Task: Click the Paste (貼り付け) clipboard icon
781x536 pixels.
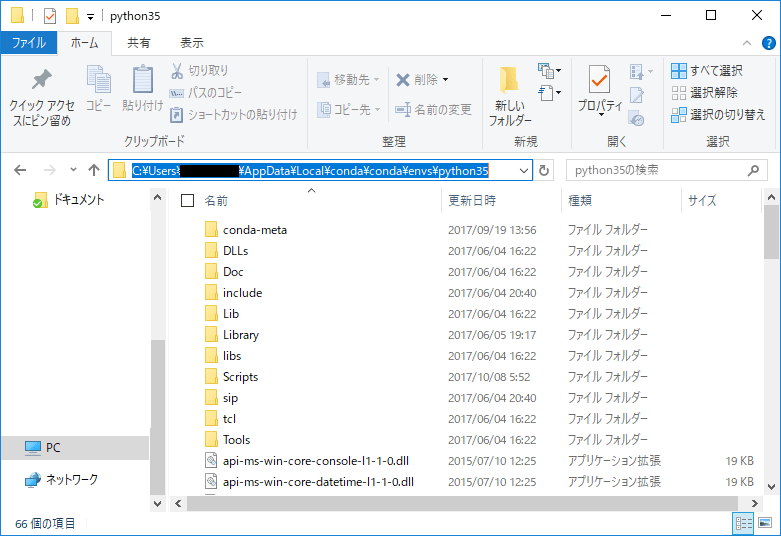Action: [x=142, y=80]
